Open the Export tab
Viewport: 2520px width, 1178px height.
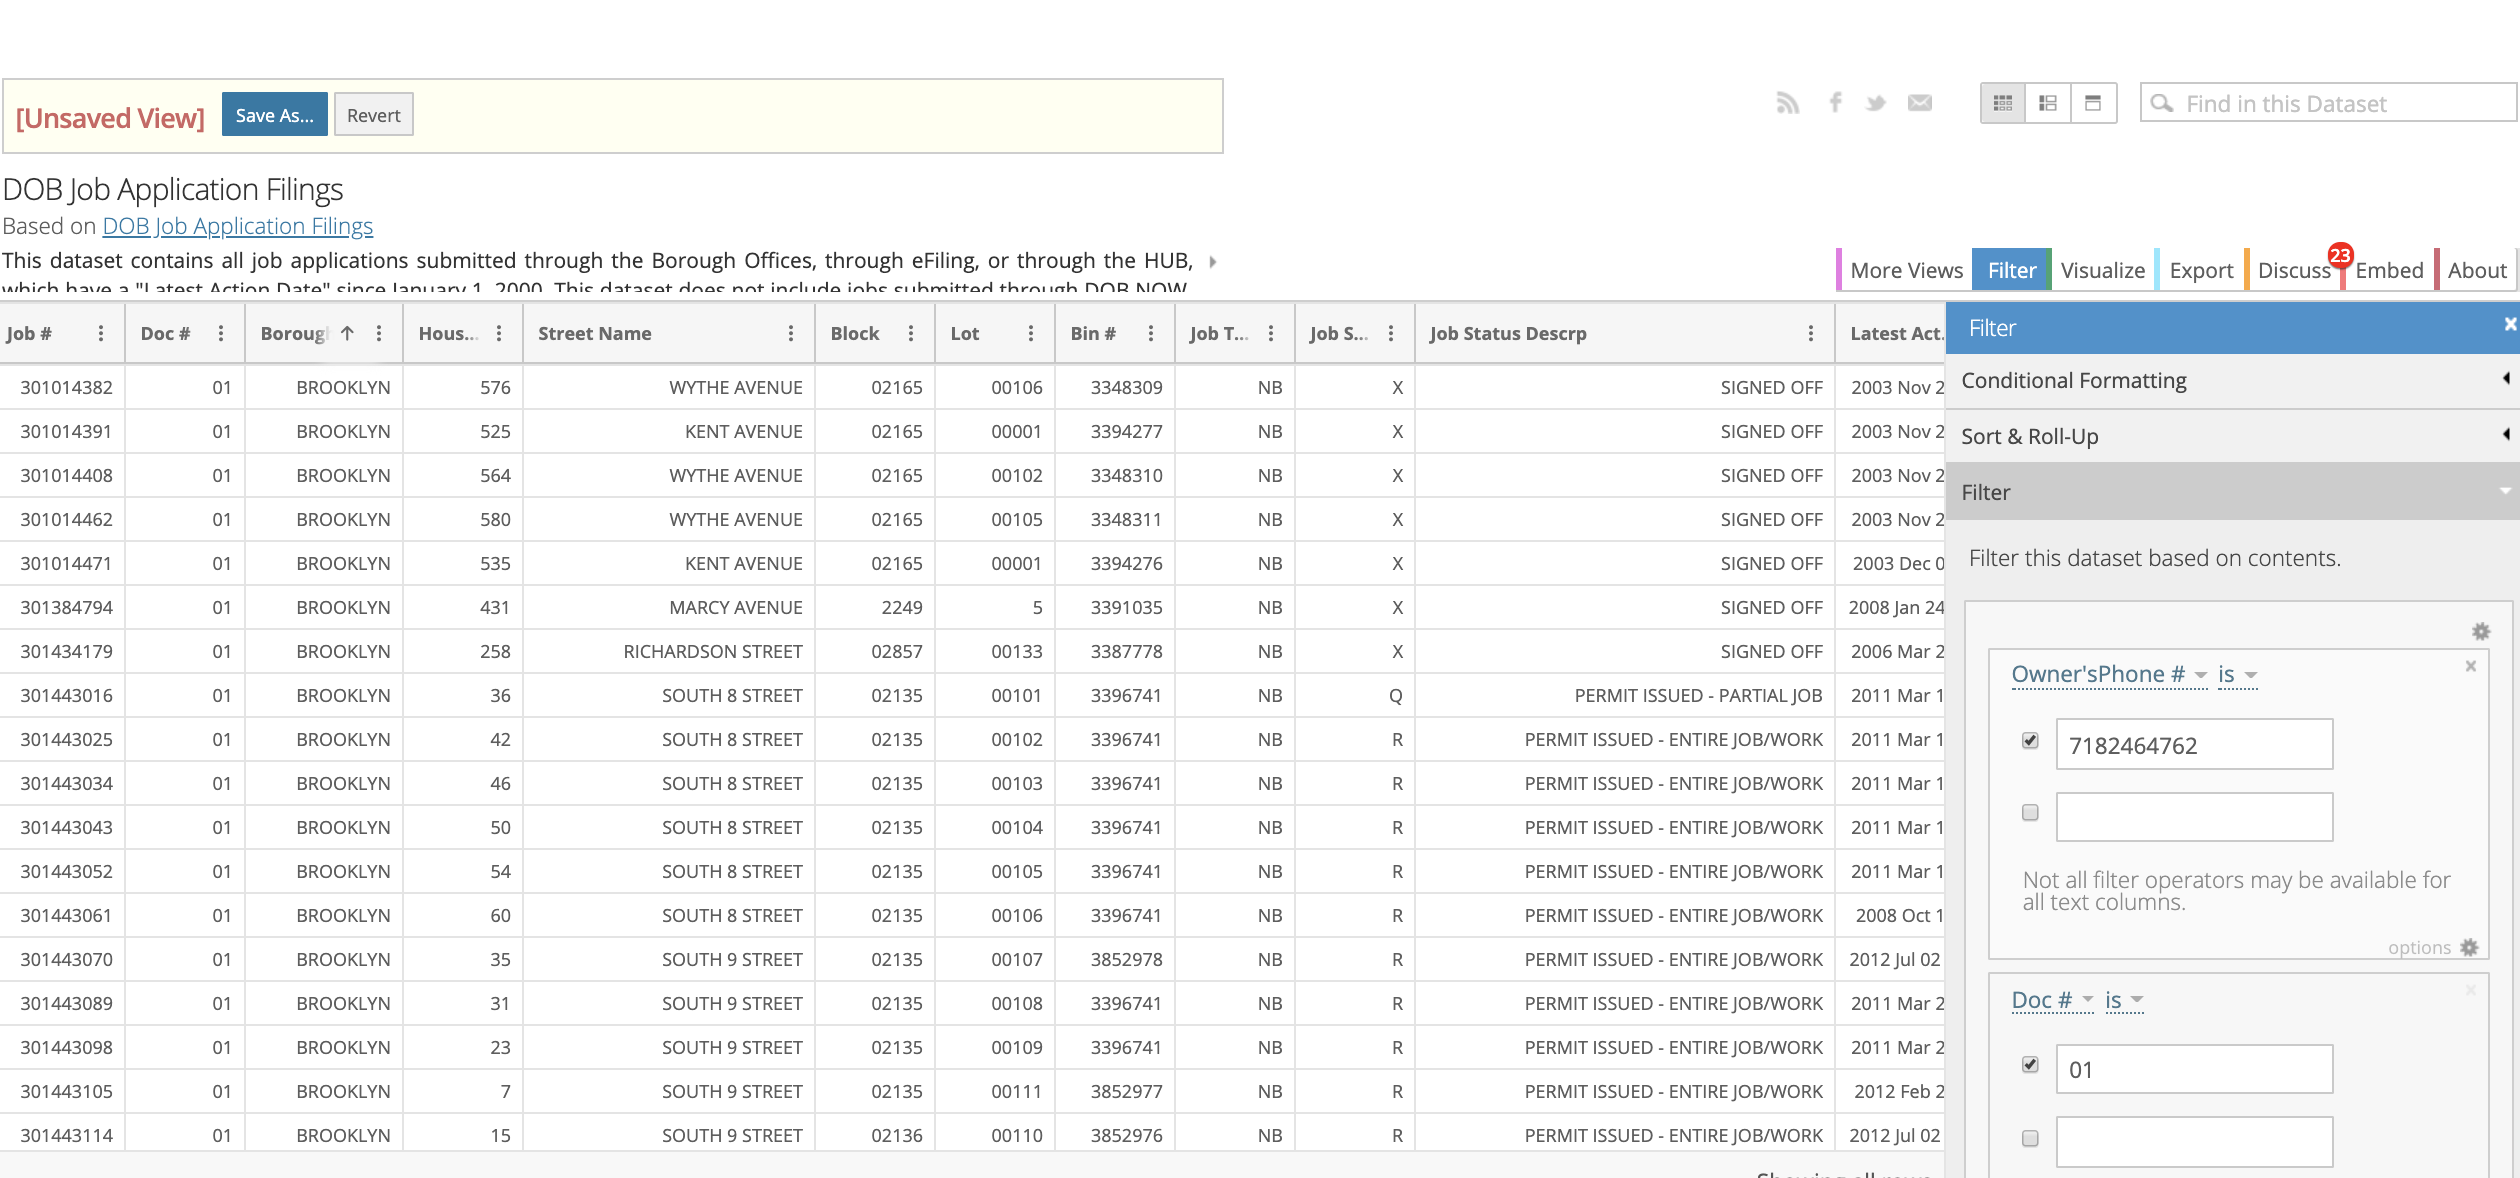[2201, 270]
